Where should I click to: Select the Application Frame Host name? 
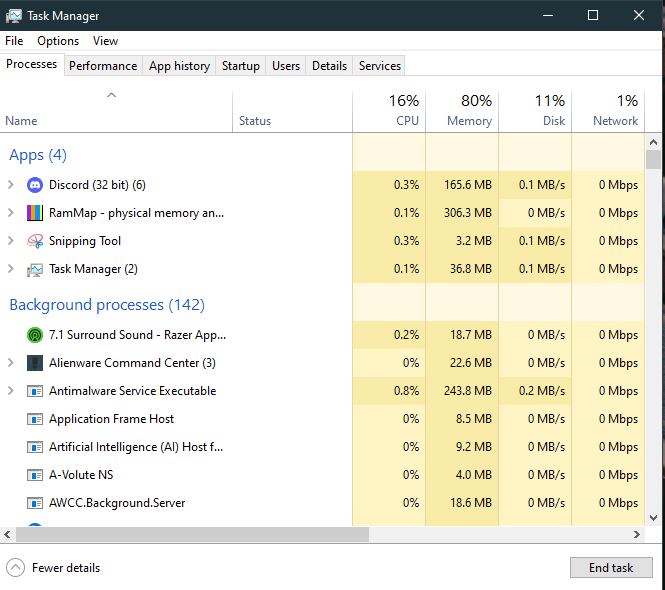point(111,419)
